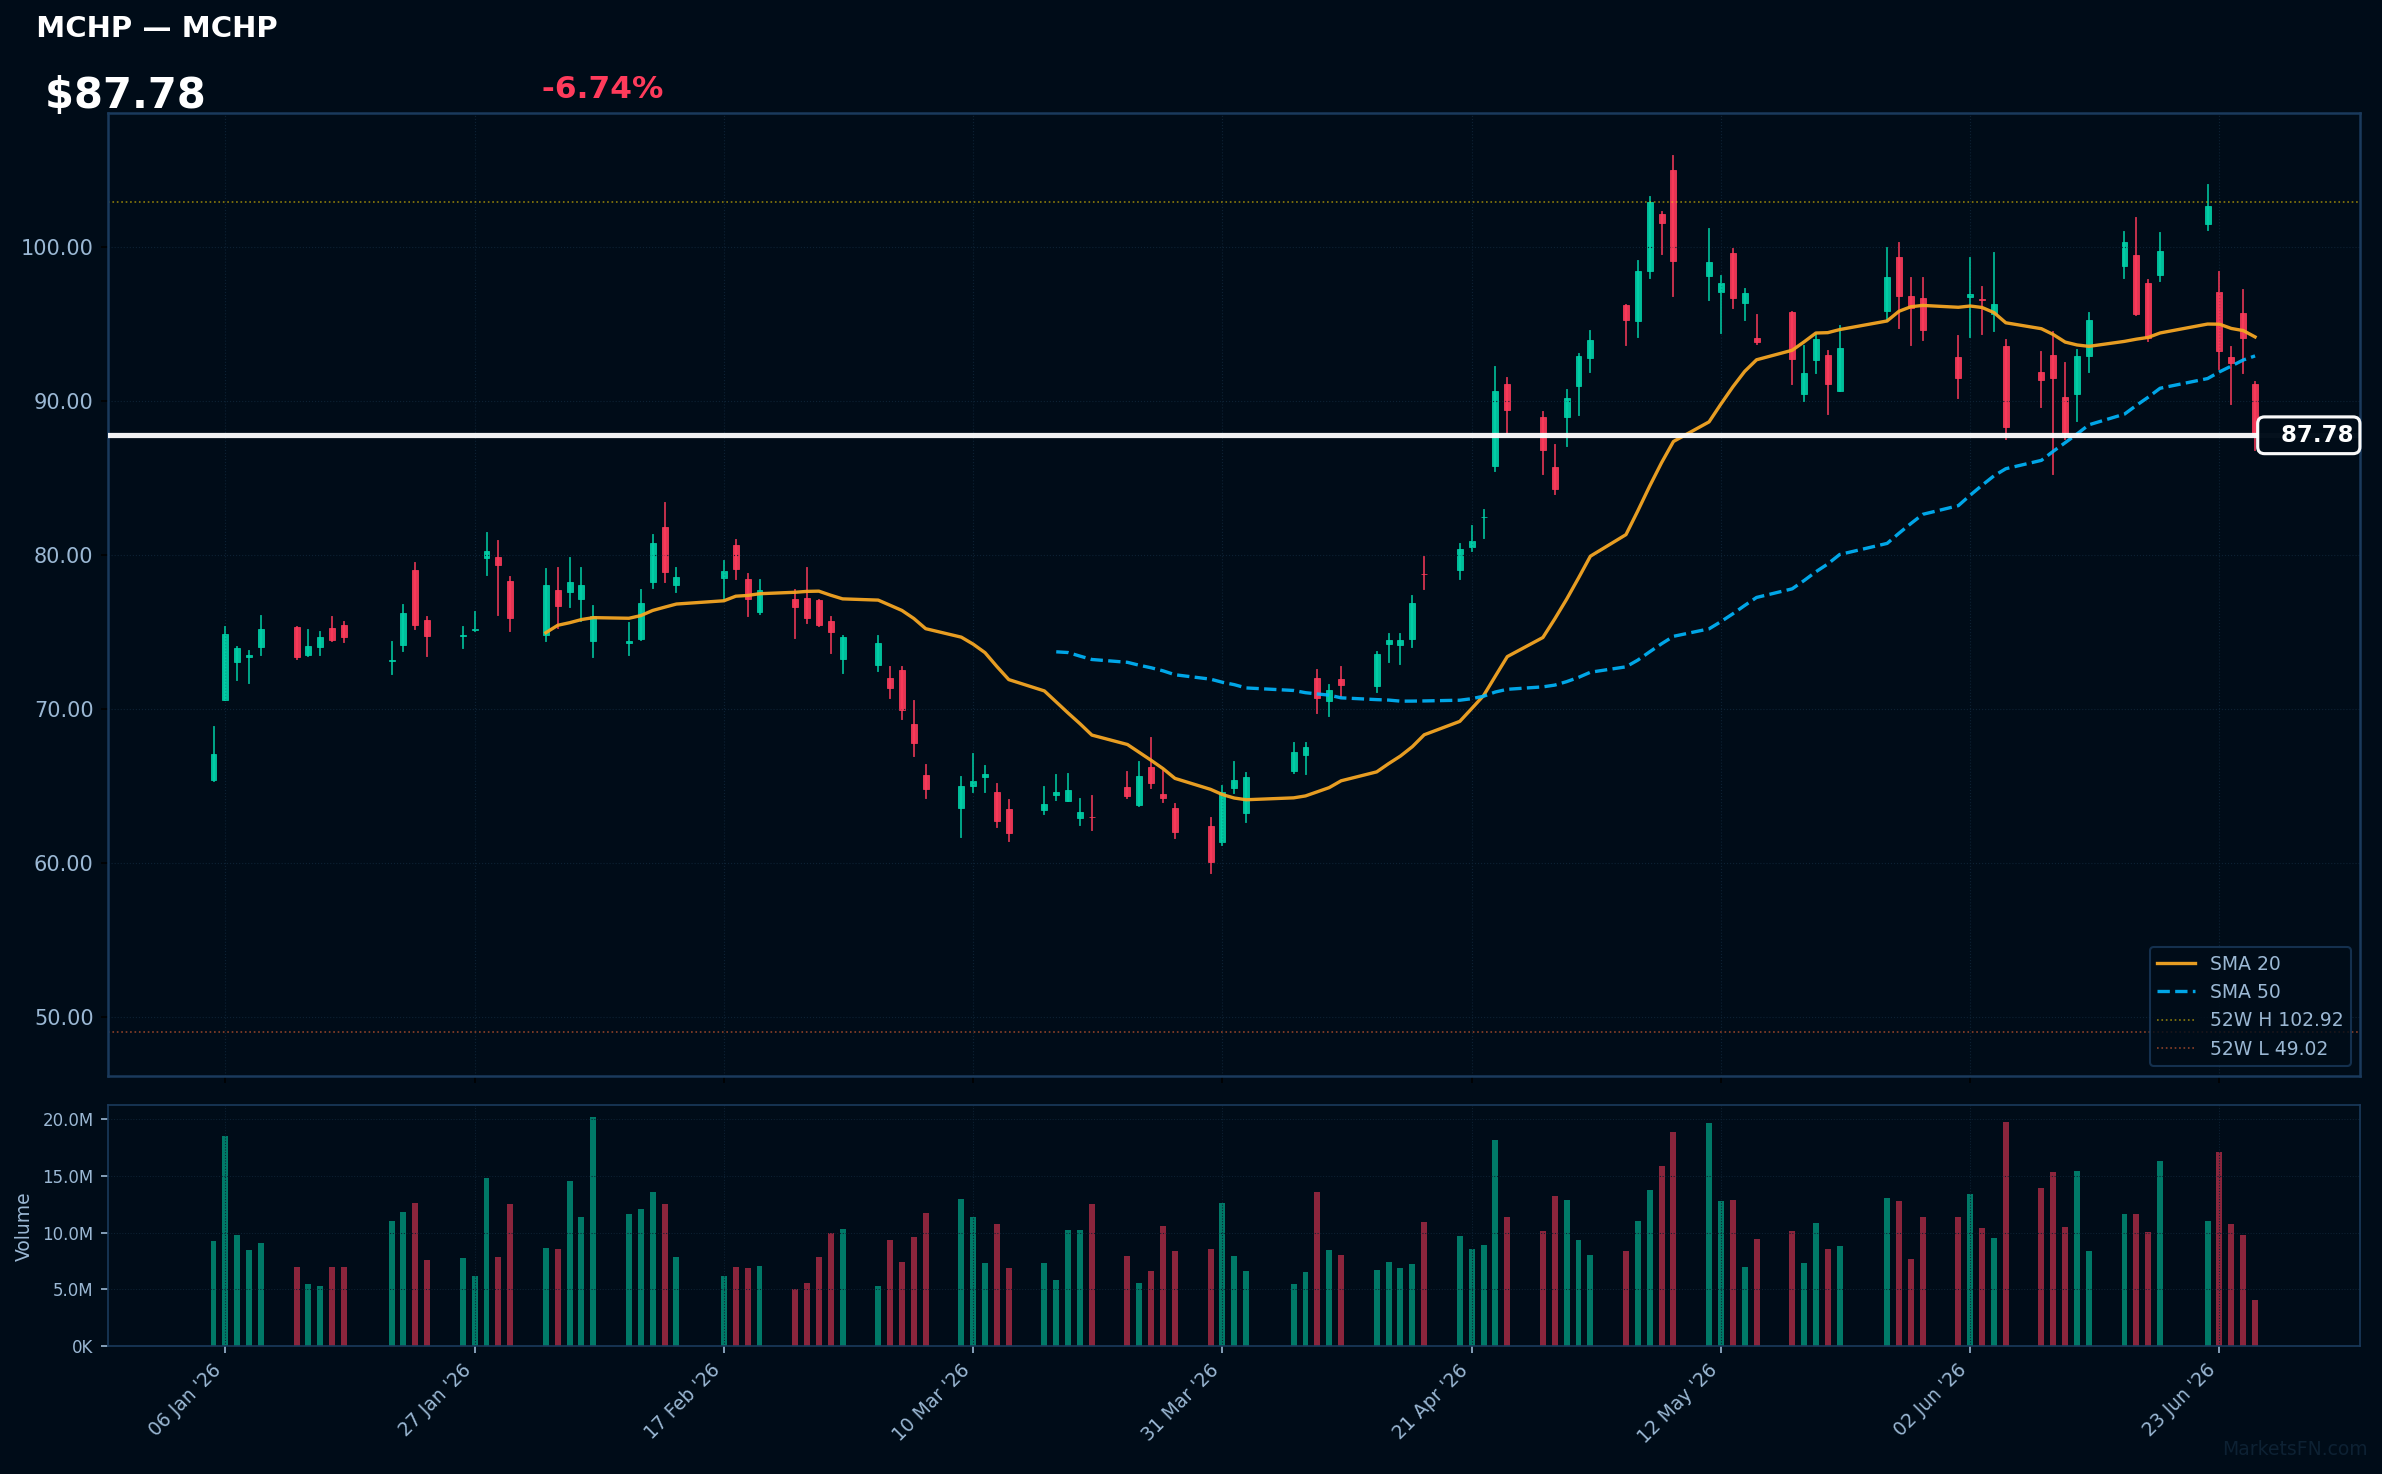Click the -6.74% change percentage
The image size is (2382, 1474).
tap(602, 88)
